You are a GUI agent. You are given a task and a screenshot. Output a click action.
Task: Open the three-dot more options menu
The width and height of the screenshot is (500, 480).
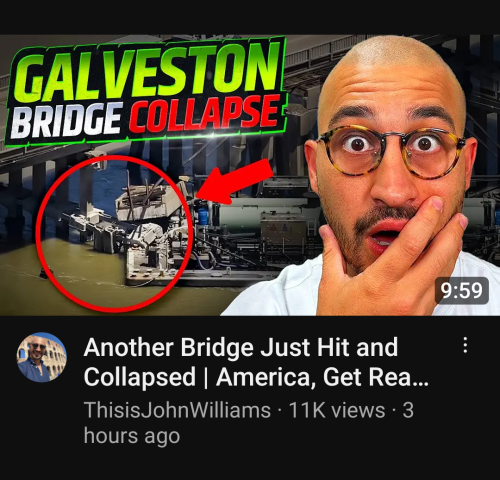(x=465, y=345)
